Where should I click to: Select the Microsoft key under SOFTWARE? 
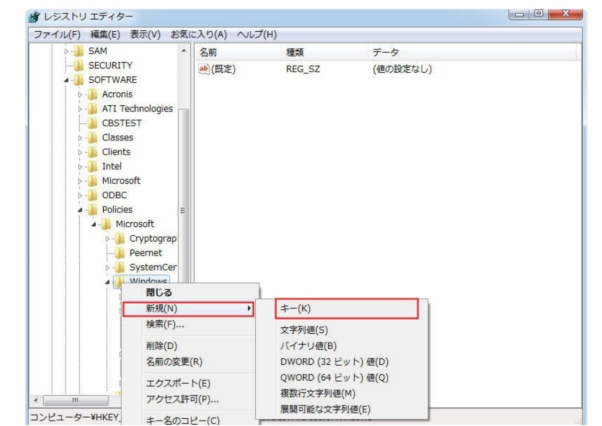(121, 181)
